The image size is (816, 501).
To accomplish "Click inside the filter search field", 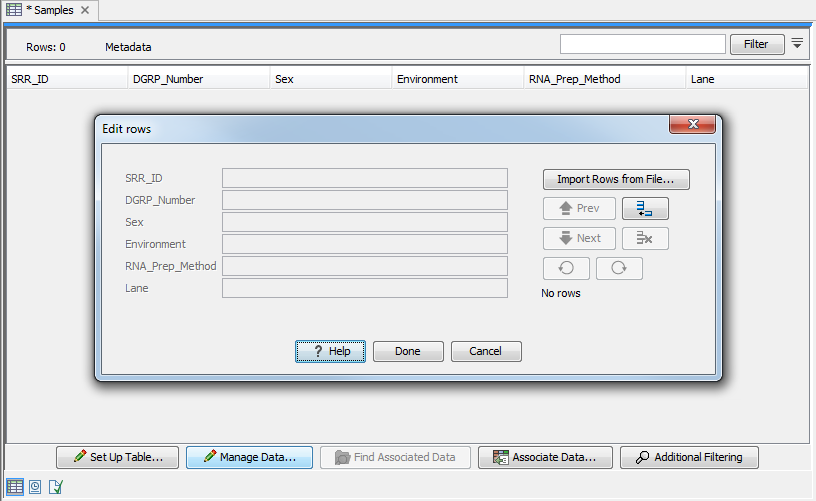I will coord(642,44).
